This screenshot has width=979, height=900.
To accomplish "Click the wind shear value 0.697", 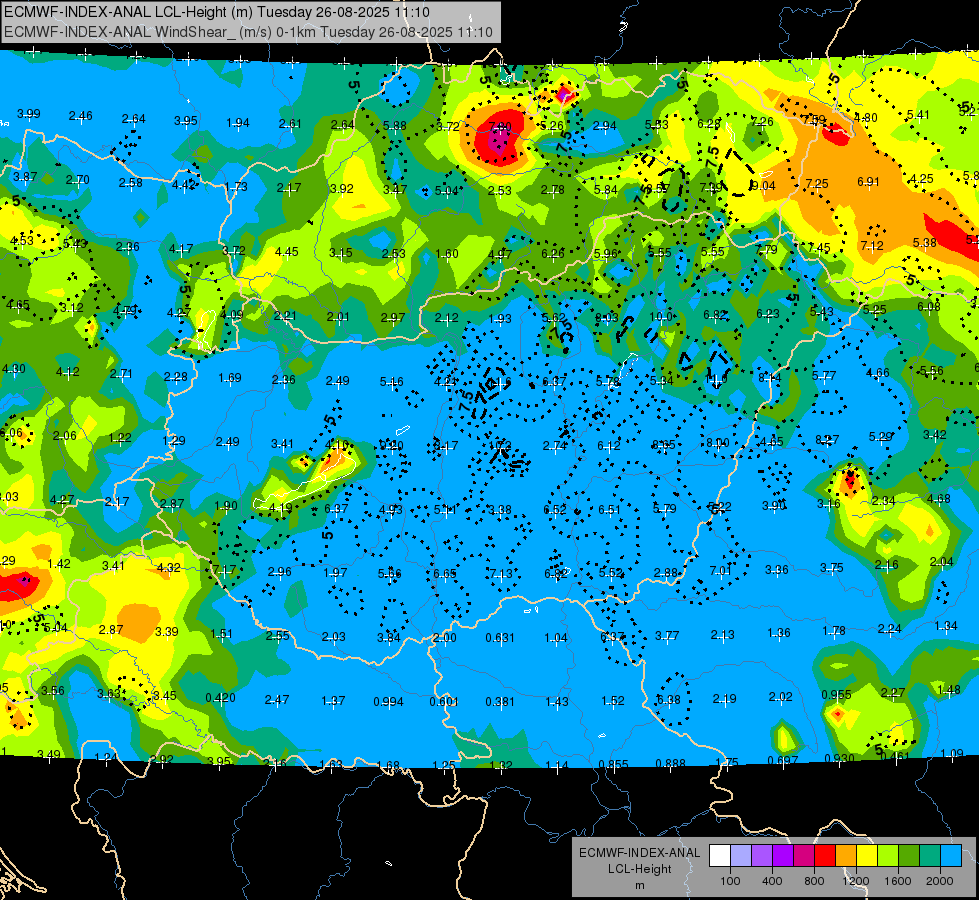I will pyautogui.click(x=783, y=760).
